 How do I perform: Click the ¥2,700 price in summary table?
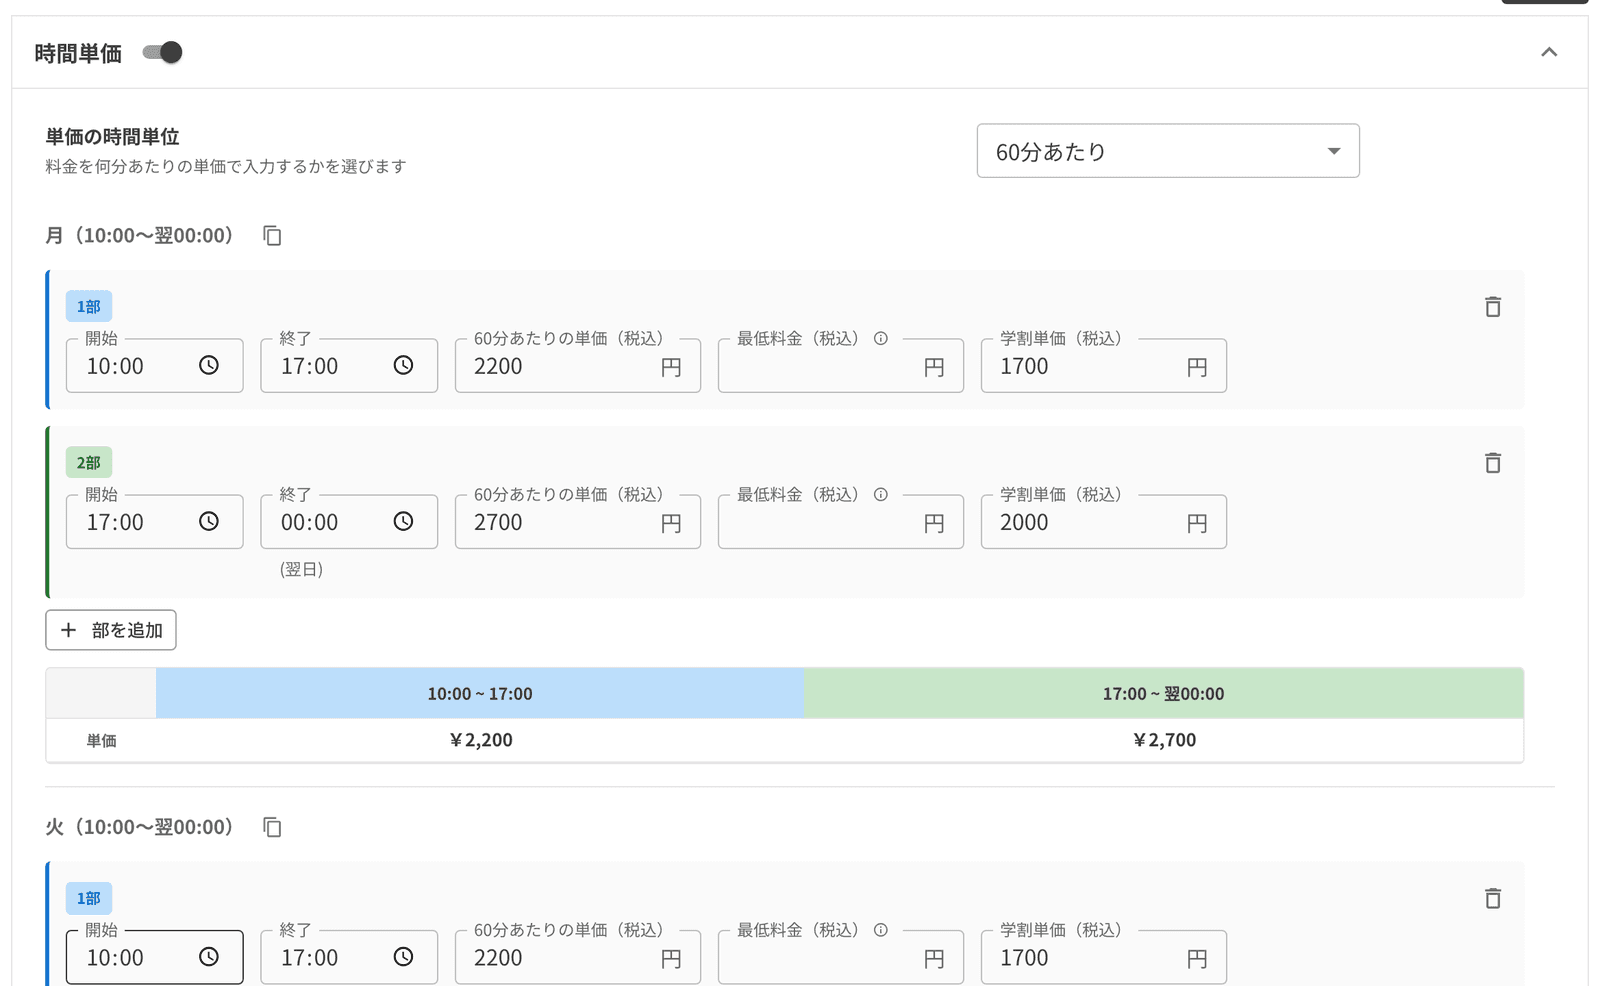click(1164, 740)
